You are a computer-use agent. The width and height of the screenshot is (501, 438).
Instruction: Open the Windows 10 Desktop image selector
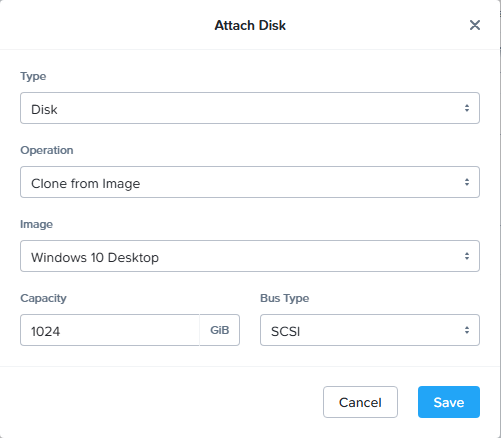pyautogui.click(x=250, y=256)
